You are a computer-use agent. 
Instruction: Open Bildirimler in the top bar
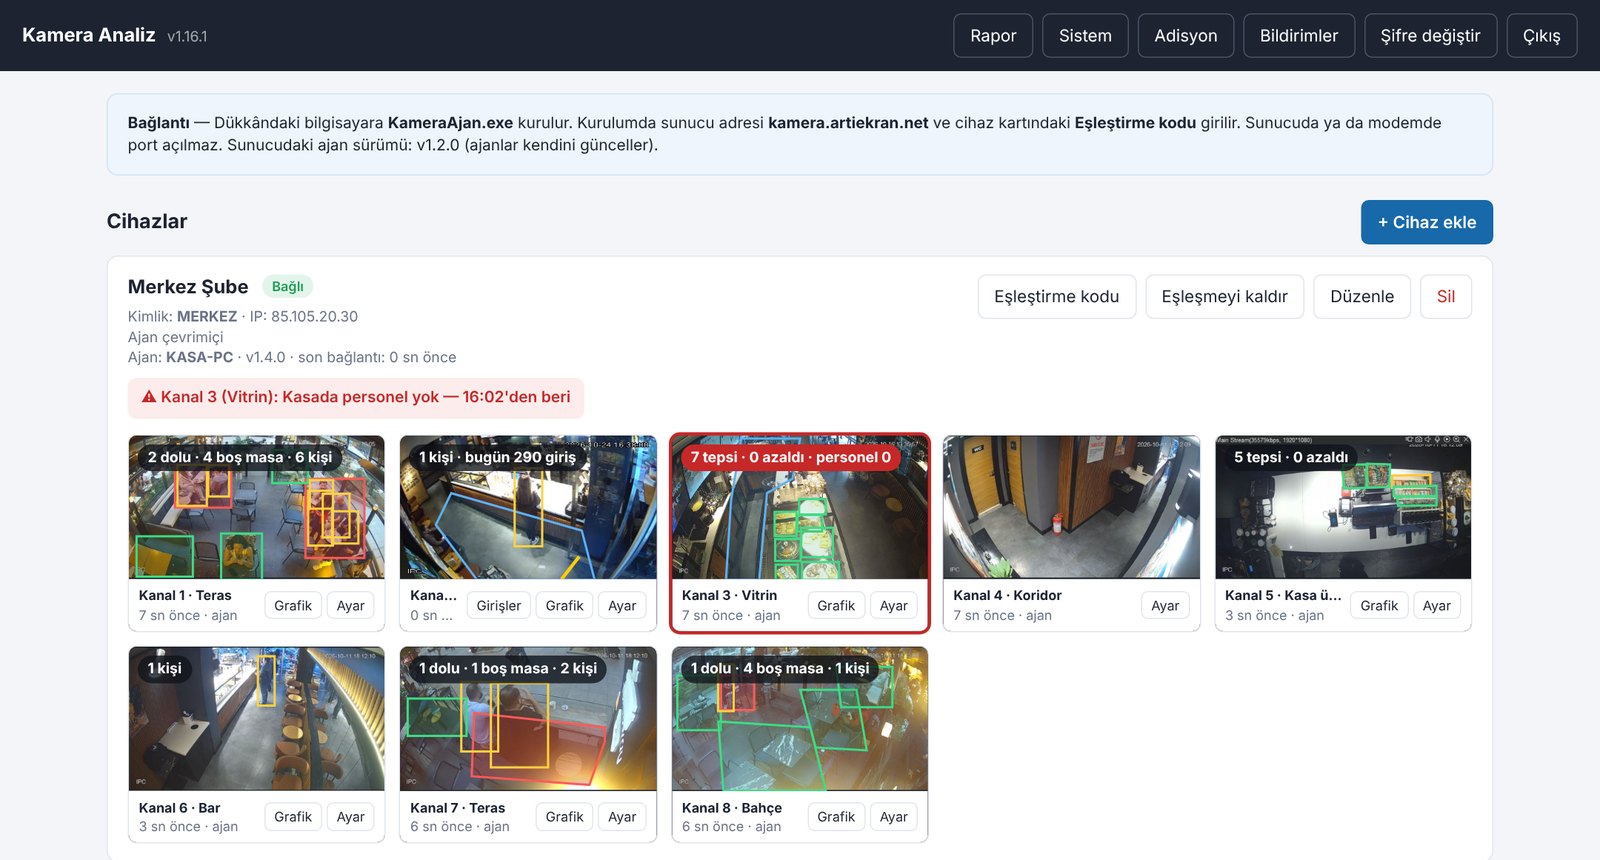pos(1299,35)
